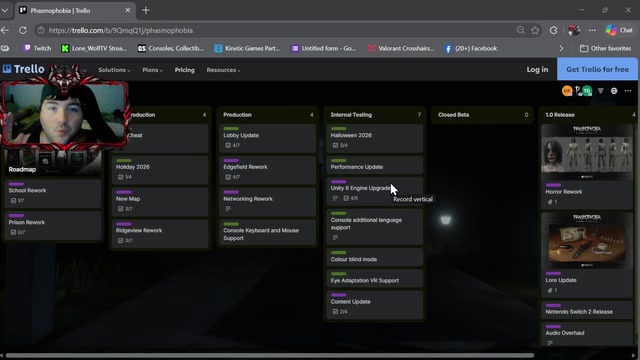Open Console additional language support card
Screen dimensions: 640x360
375,227
